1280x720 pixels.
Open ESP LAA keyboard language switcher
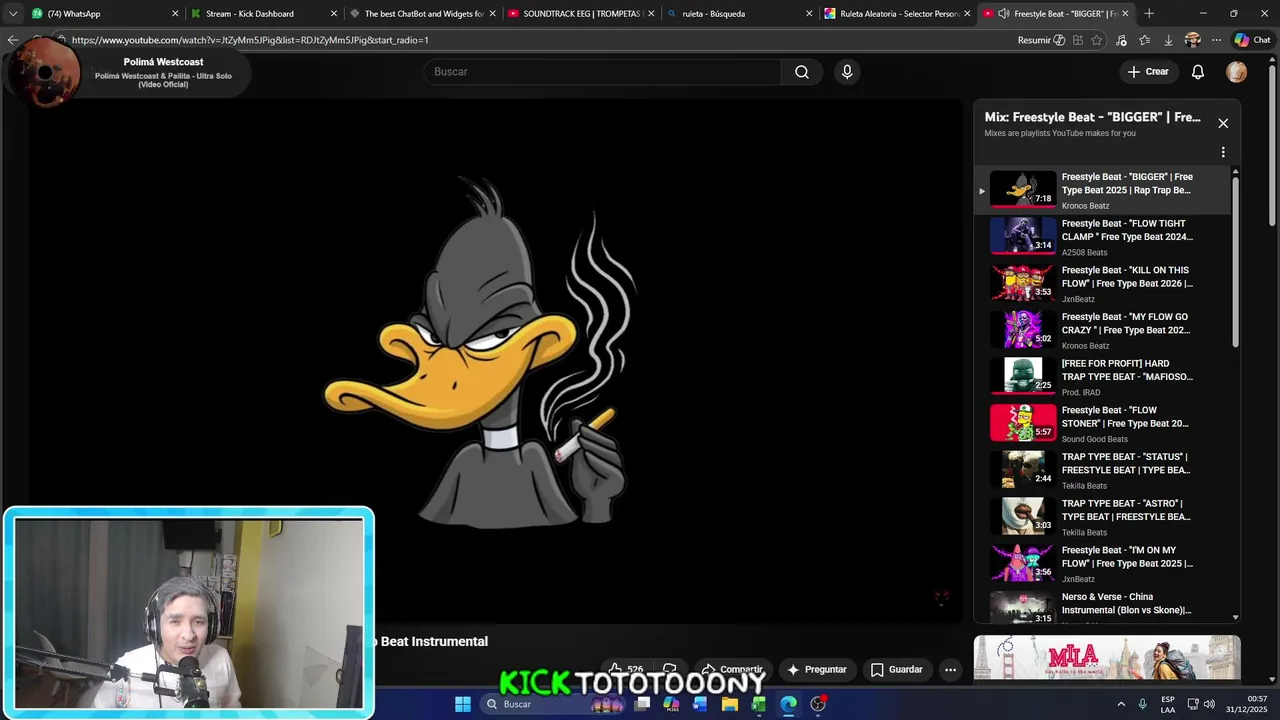click(x=1168, y=704)
